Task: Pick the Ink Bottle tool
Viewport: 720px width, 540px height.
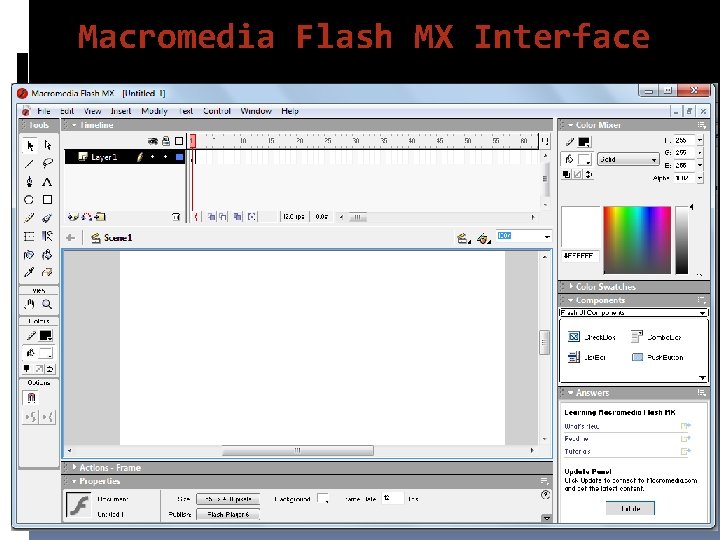Action: tap(29, 255)
